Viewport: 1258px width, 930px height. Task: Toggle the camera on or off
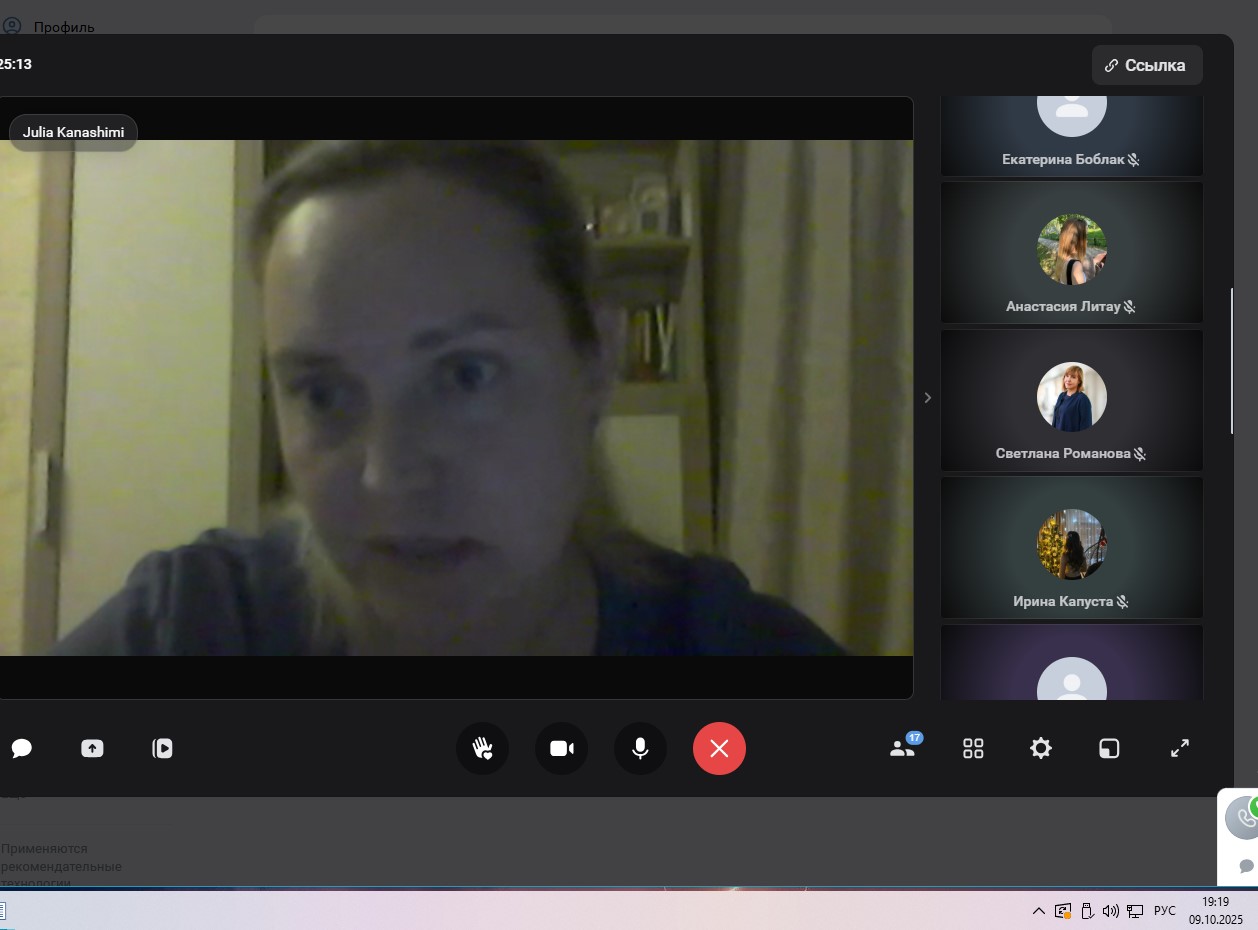561,748
